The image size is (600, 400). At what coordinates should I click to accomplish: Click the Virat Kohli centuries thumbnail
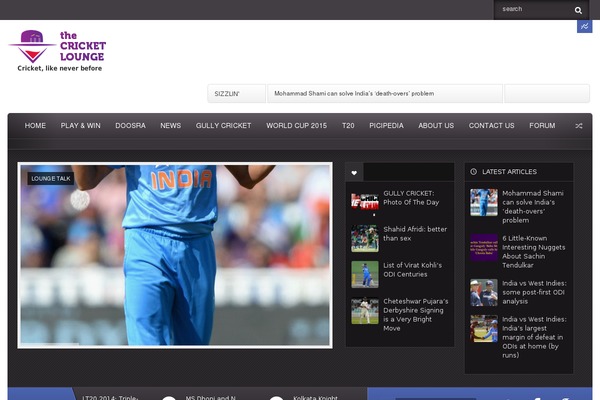(x=365, y=274)
